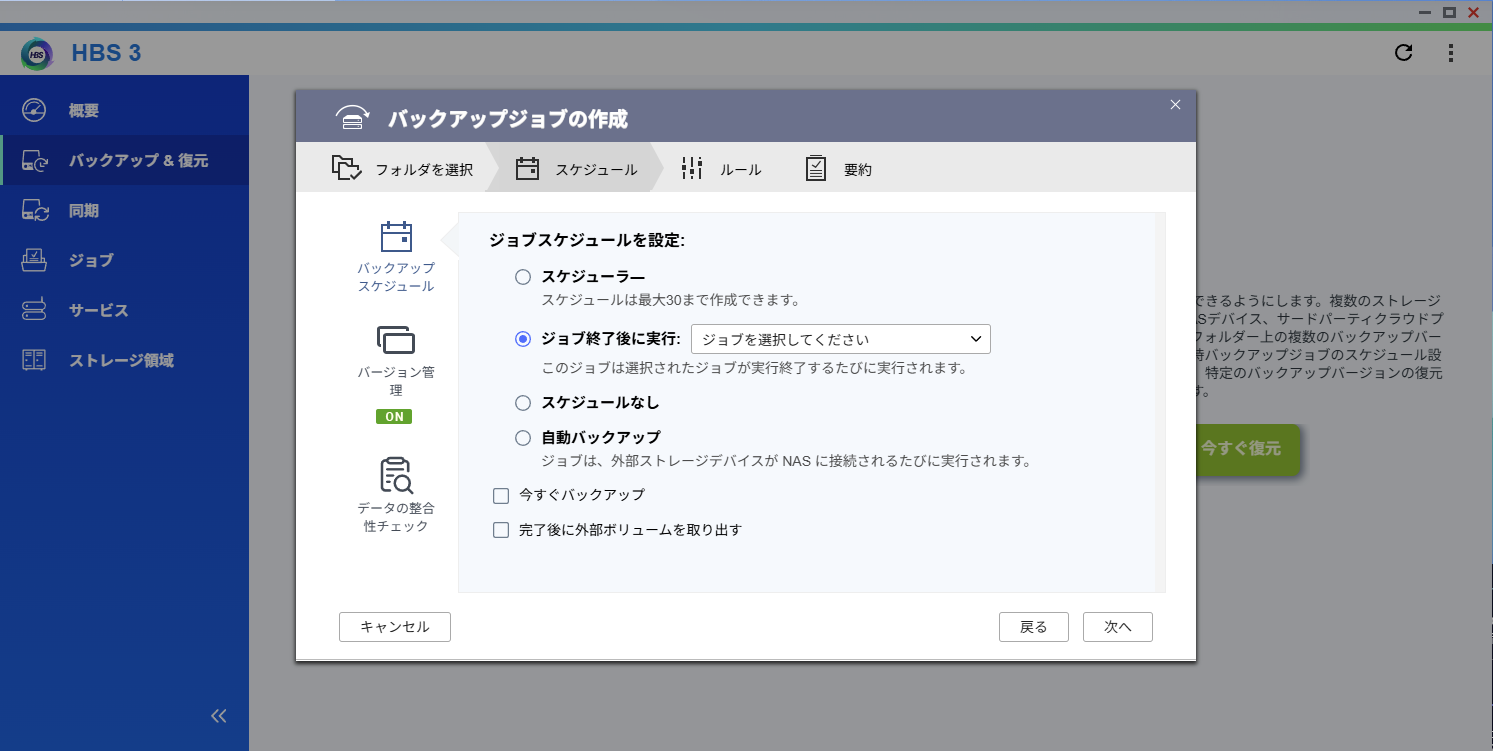Enable the 今すぐバックアップ checkbox
1493x751 pixels.
[501, 495]
